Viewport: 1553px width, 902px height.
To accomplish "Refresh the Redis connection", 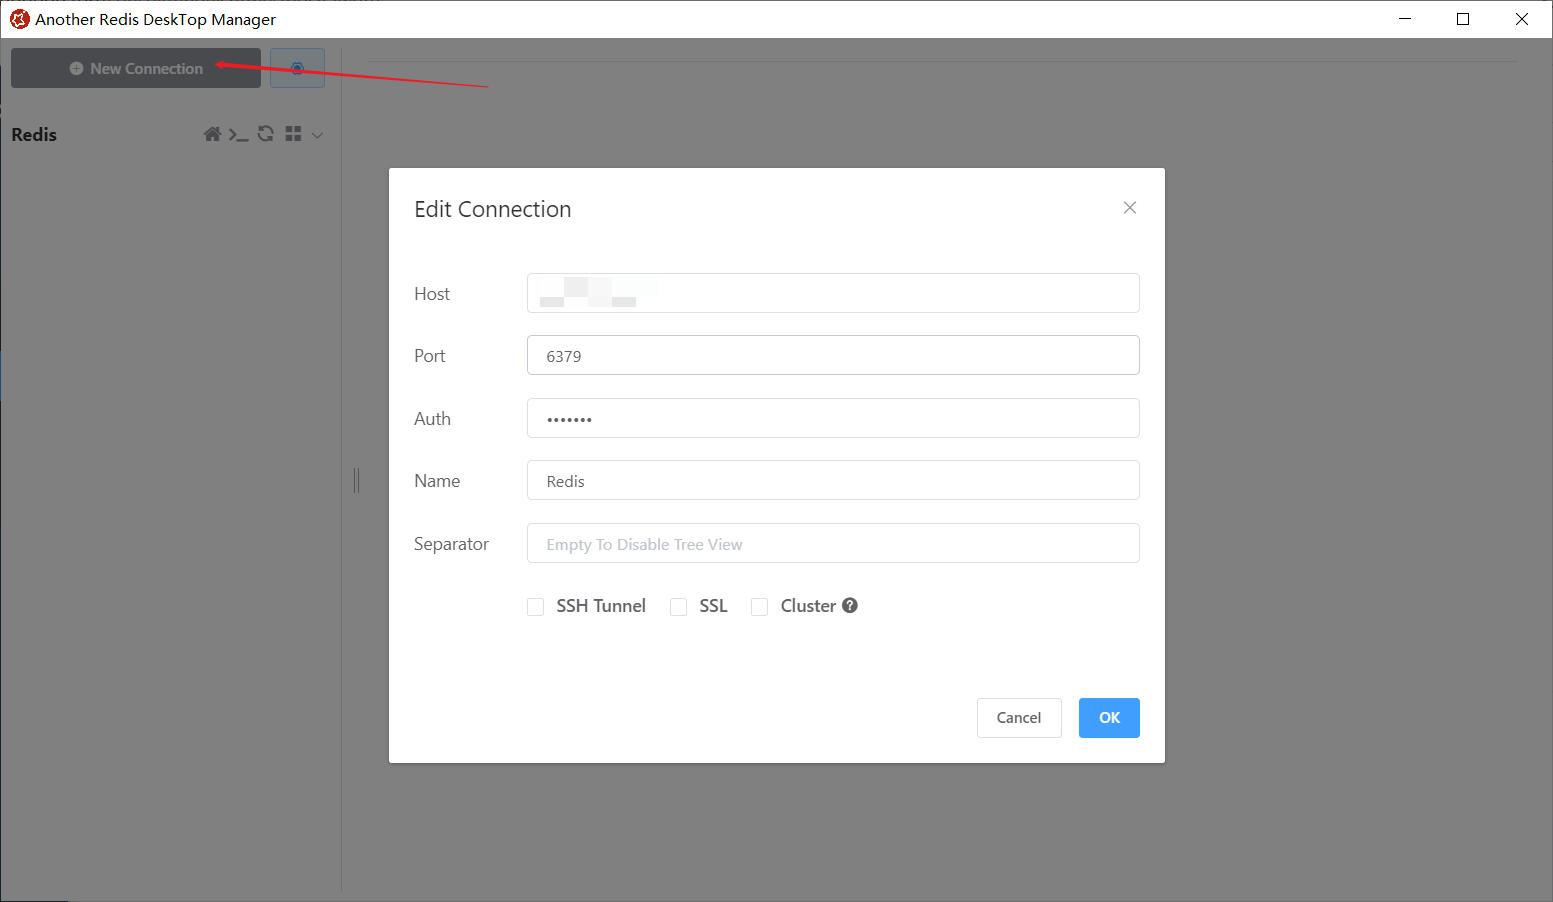I will [x=266, y=134].
